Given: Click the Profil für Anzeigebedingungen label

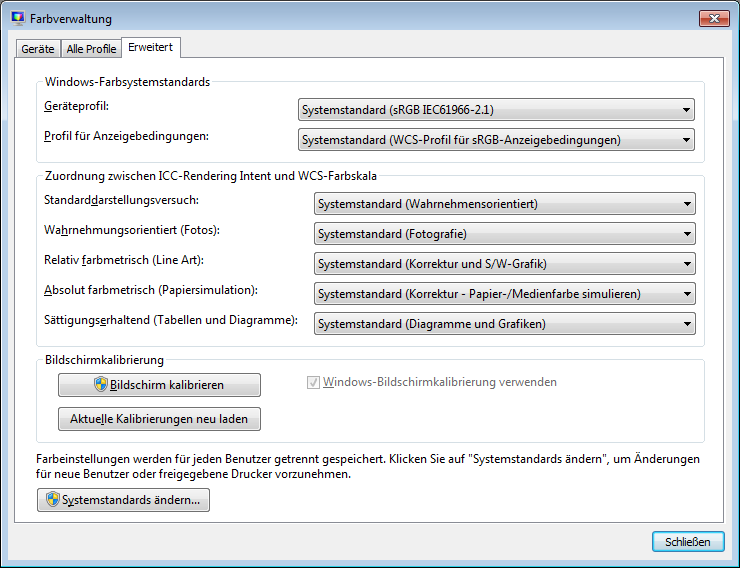Looking at the screenshot, I should (126, 136).
